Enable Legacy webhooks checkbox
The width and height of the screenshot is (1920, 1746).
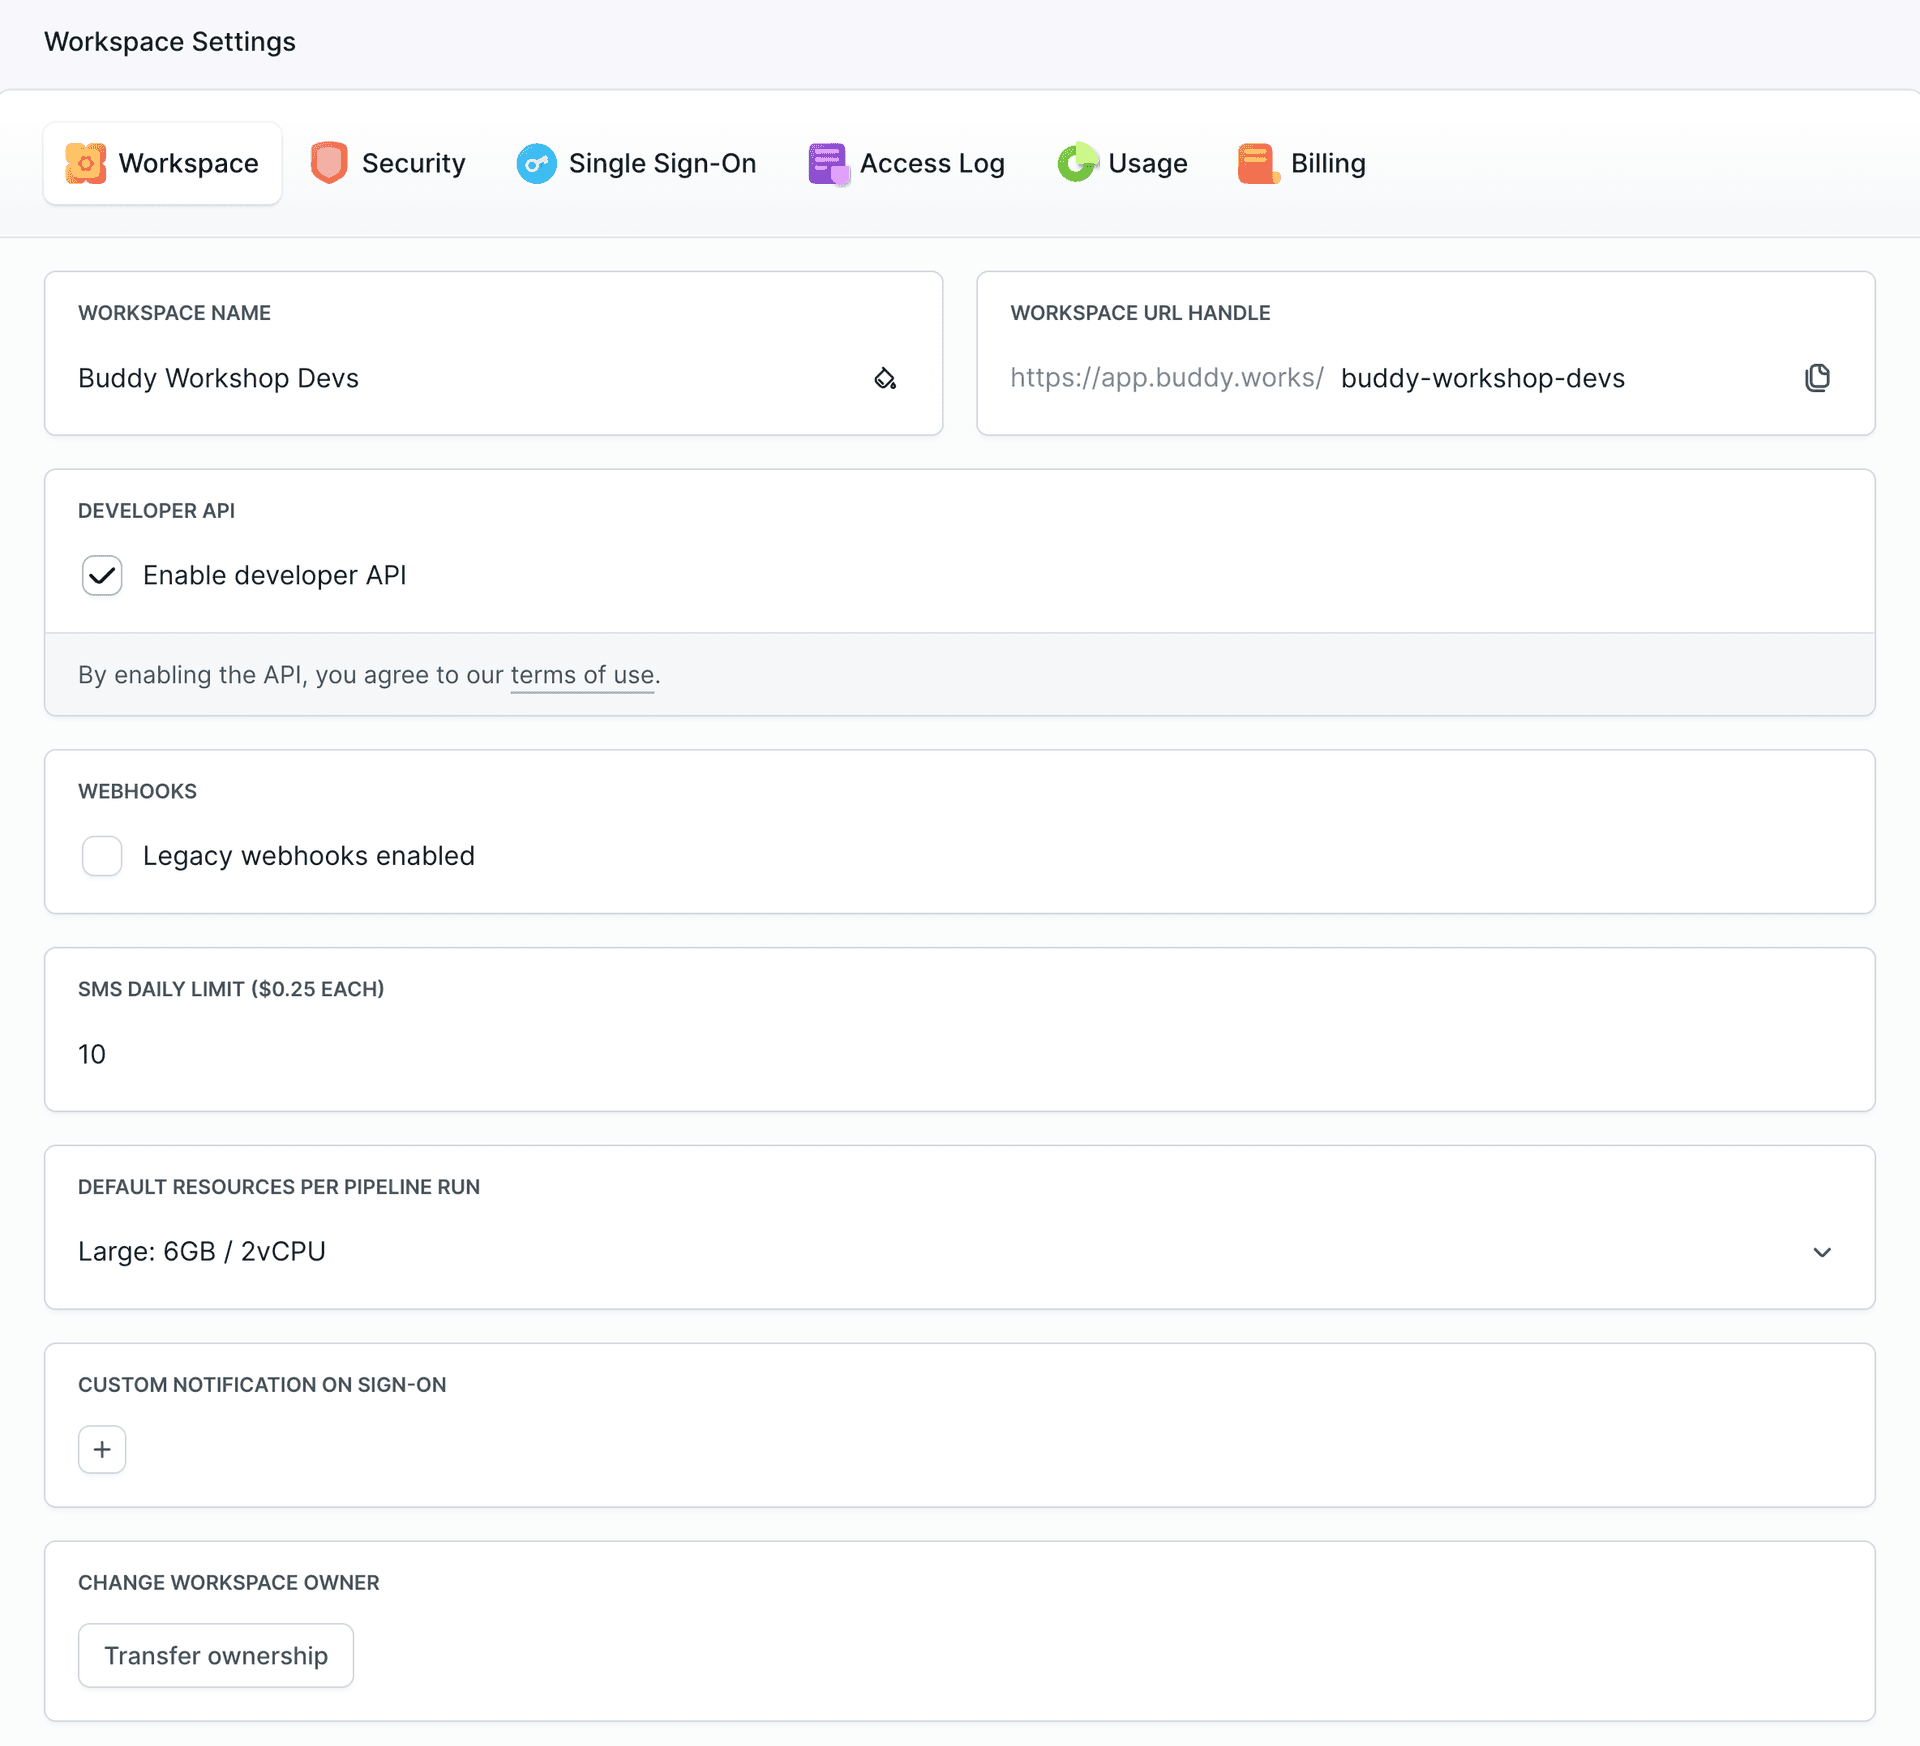pos(102,856)
